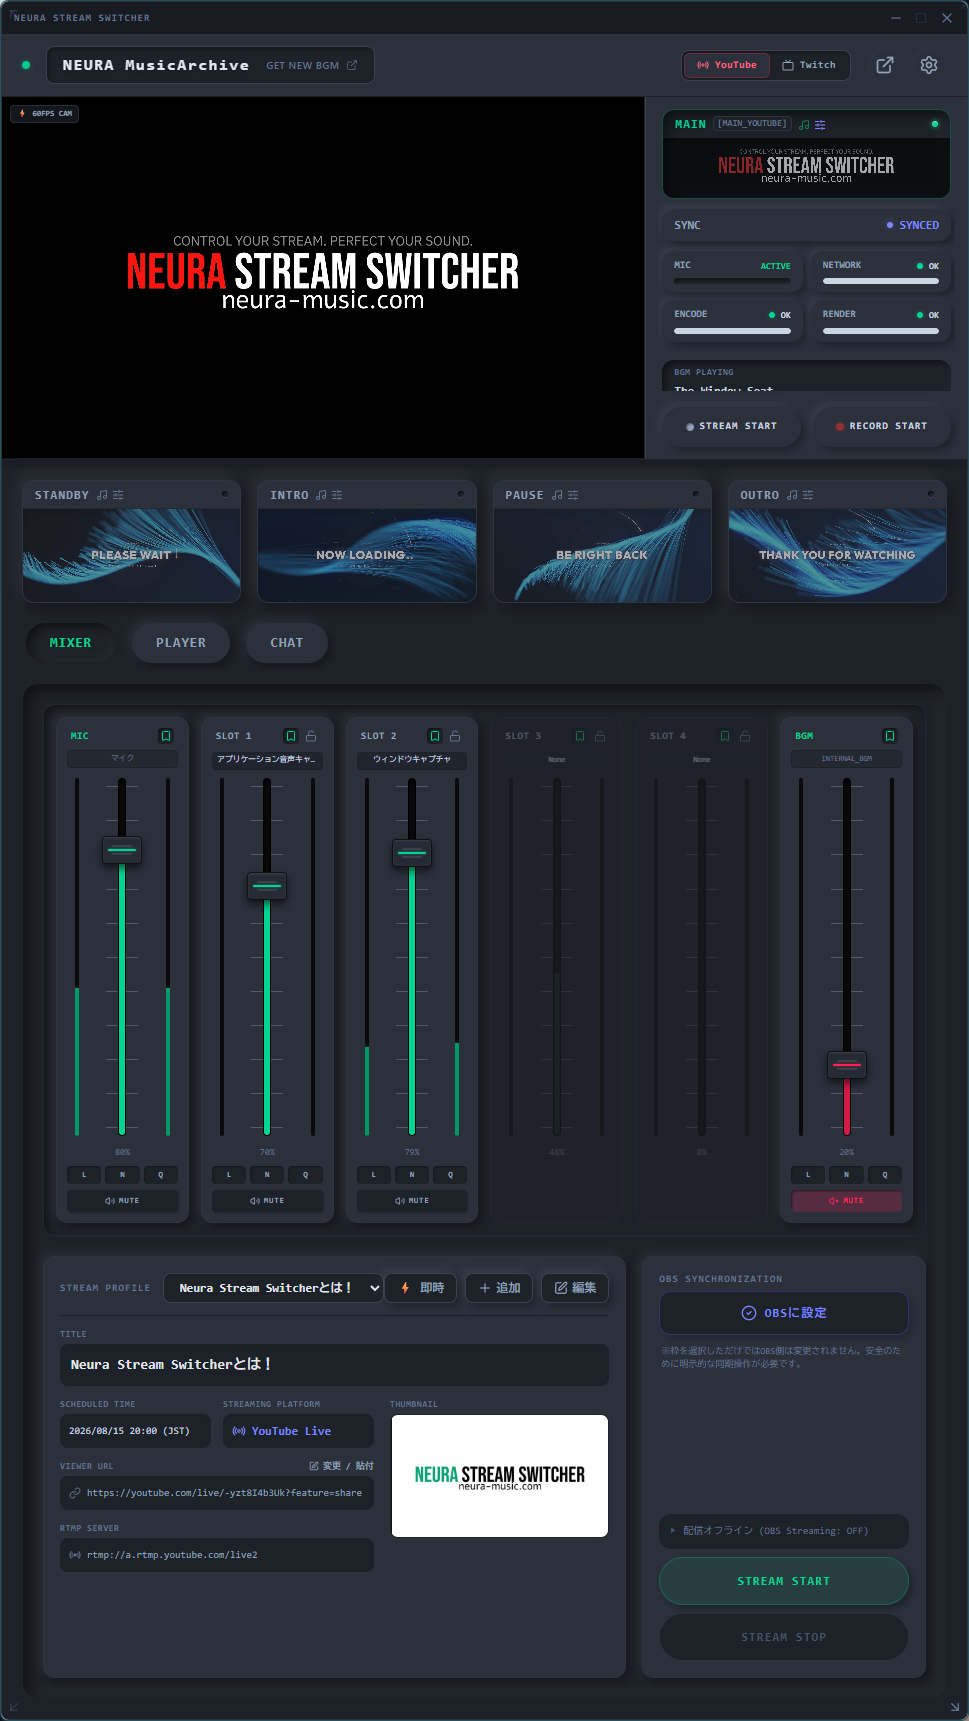The height and width of the screenshot is (1721, 969).
Task: Switch to the PLAYER tab
Action: coord(181,643)
